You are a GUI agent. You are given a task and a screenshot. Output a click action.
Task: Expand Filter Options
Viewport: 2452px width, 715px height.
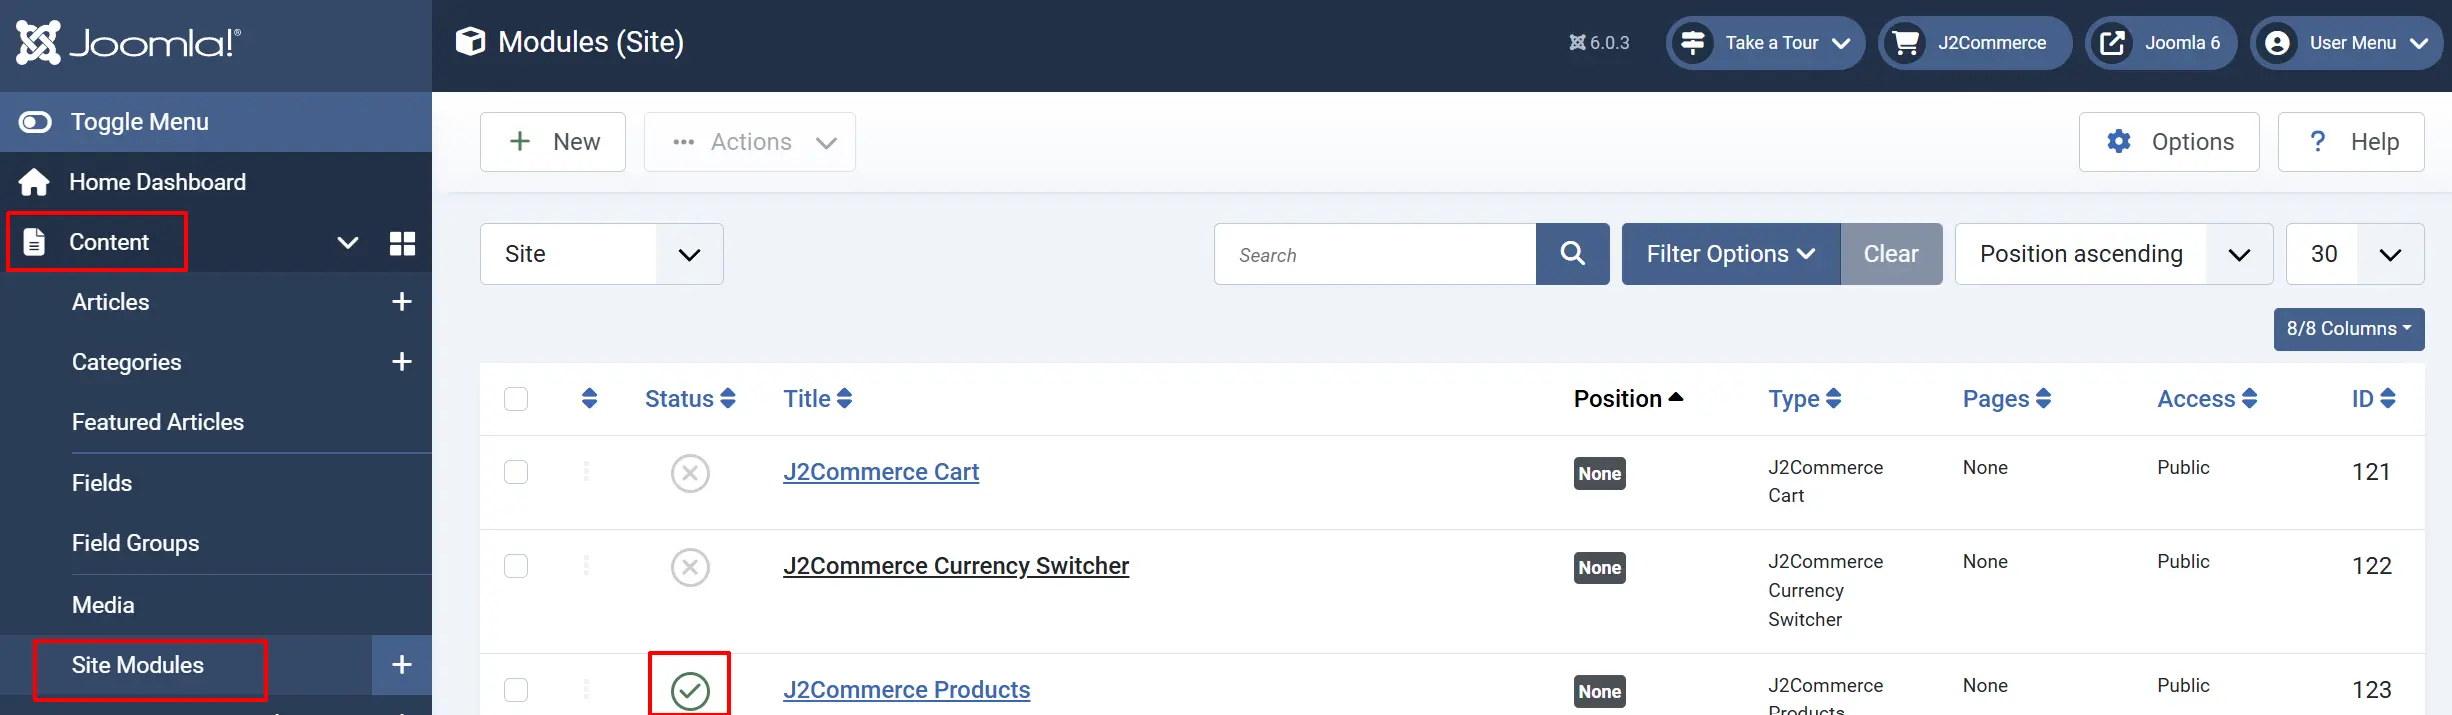click(1731, 254)
